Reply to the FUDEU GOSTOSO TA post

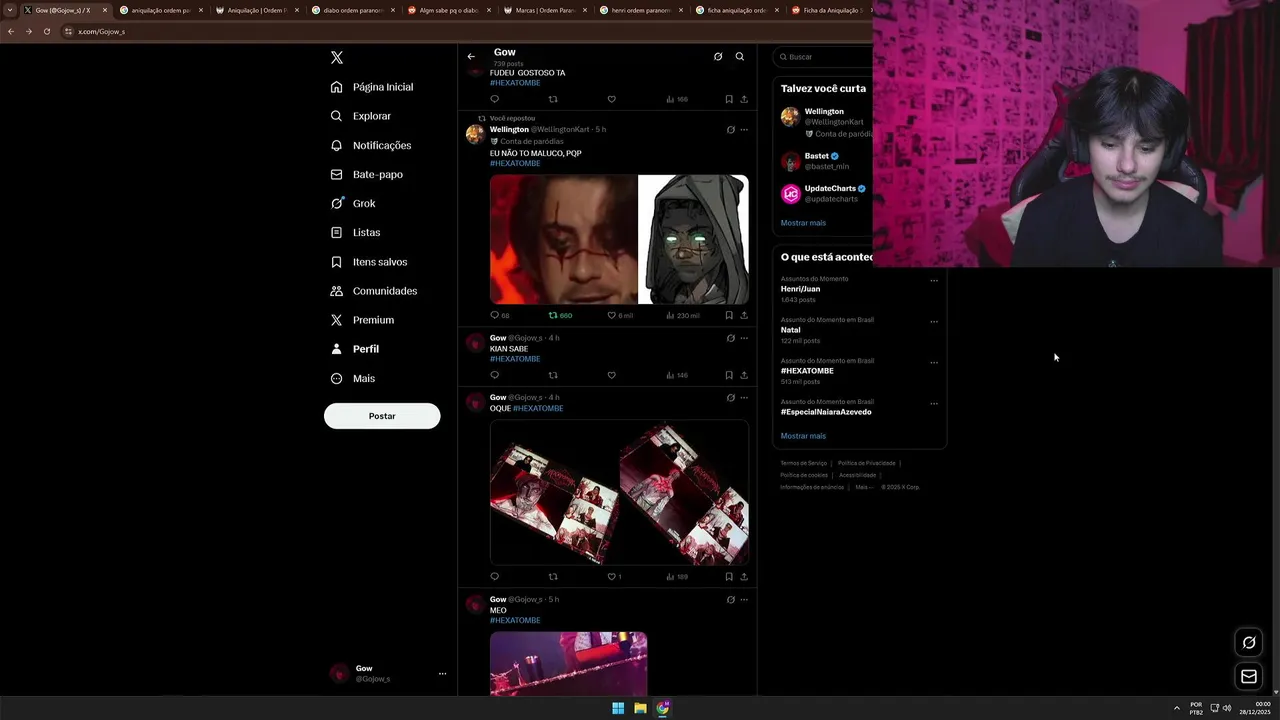point(494,99)
